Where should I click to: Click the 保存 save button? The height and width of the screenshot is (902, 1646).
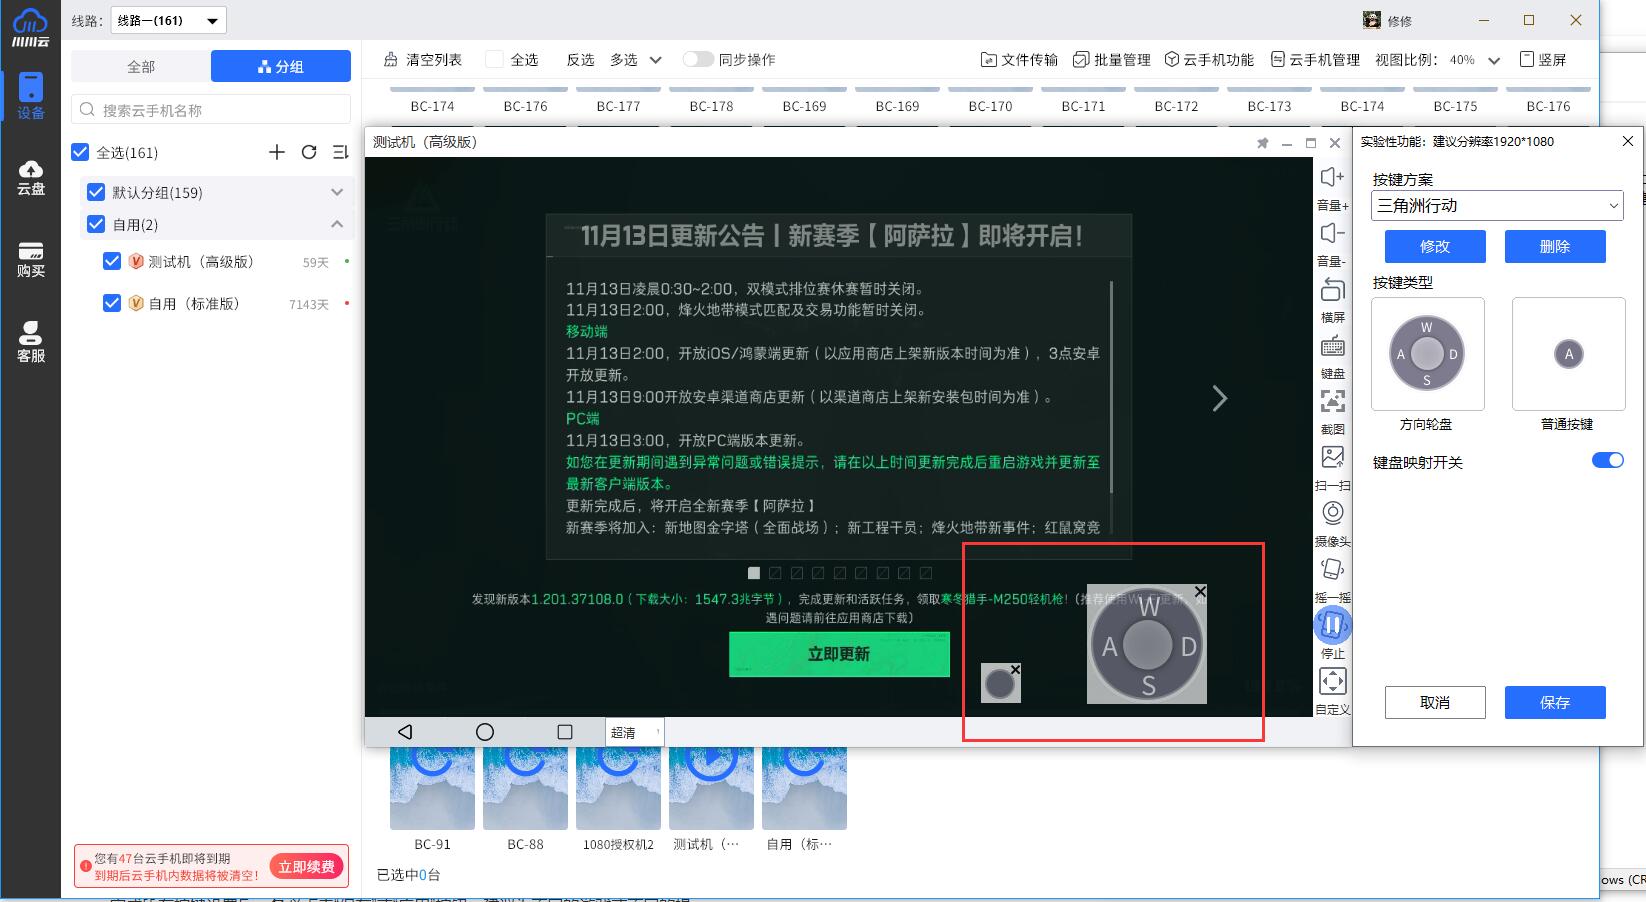1554,702
